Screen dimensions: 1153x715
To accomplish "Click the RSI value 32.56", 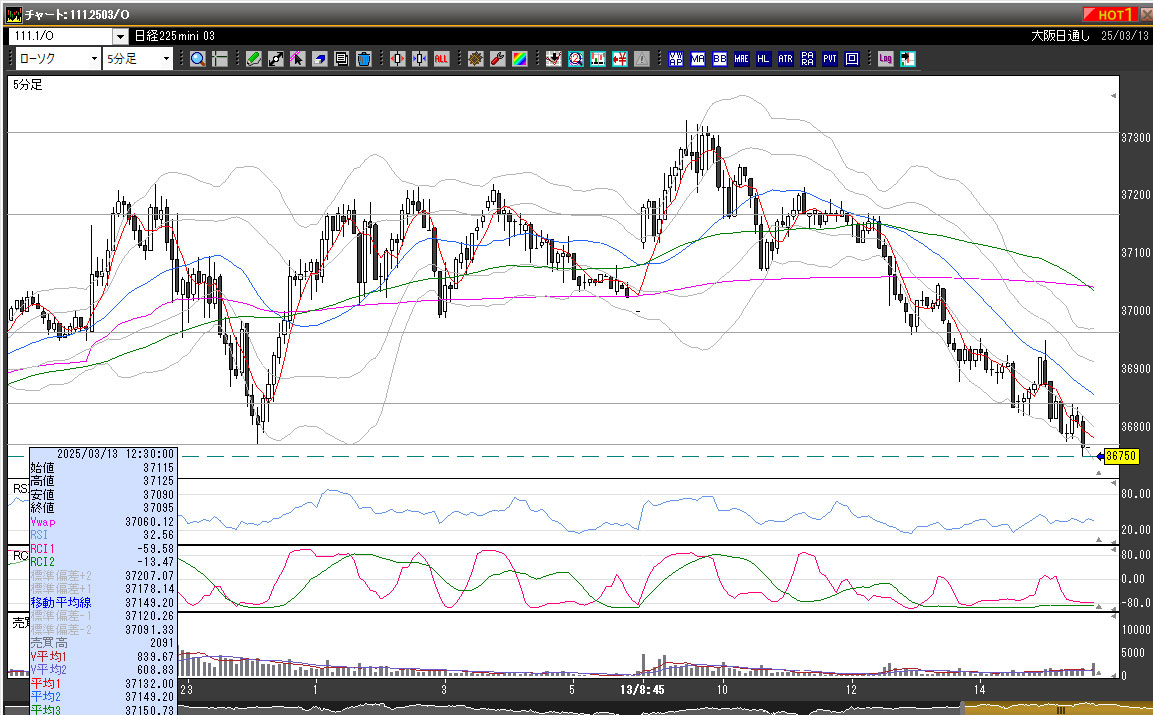I will click(x=159, y=535).
